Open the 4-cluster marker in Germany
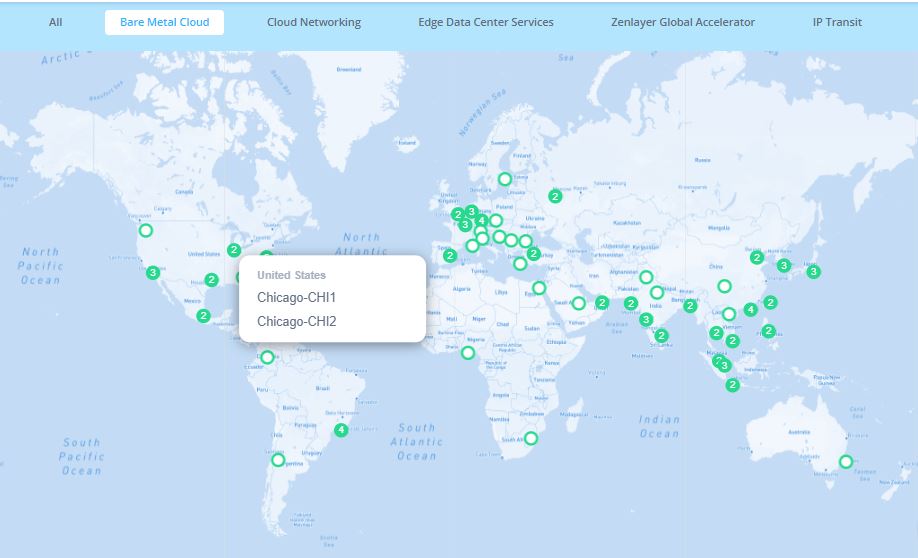Screen dimensions: 918x558 pyautogui.click(x=481, y=221)
